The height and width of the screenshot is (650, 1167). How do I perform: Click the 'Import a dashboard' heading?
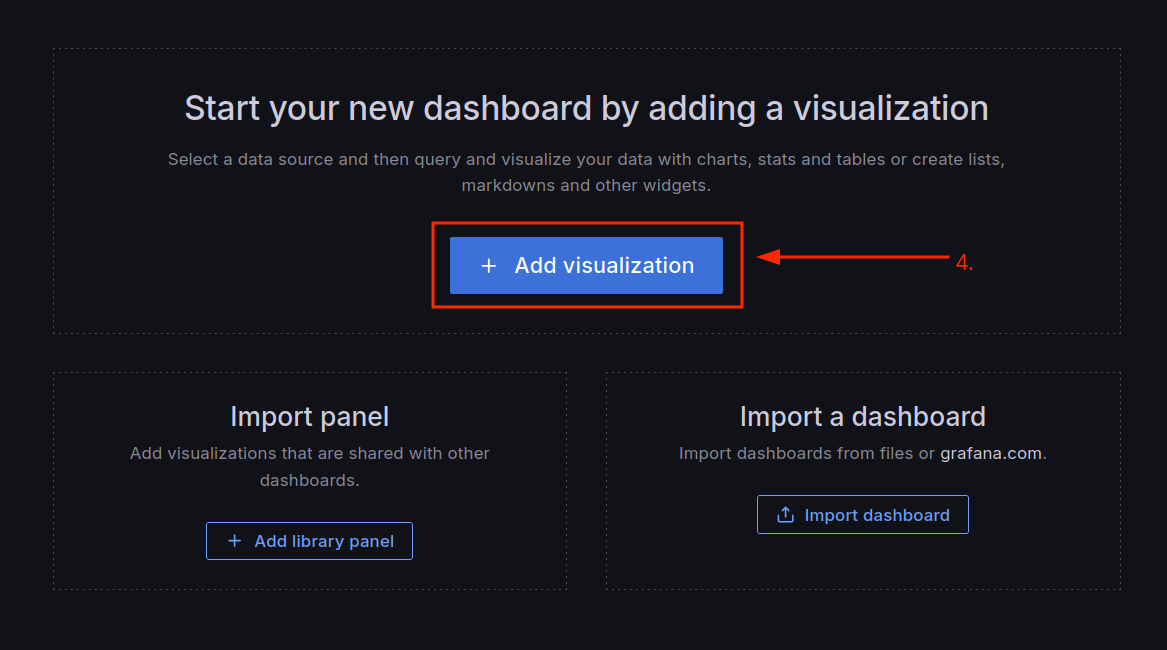point(862,416)
